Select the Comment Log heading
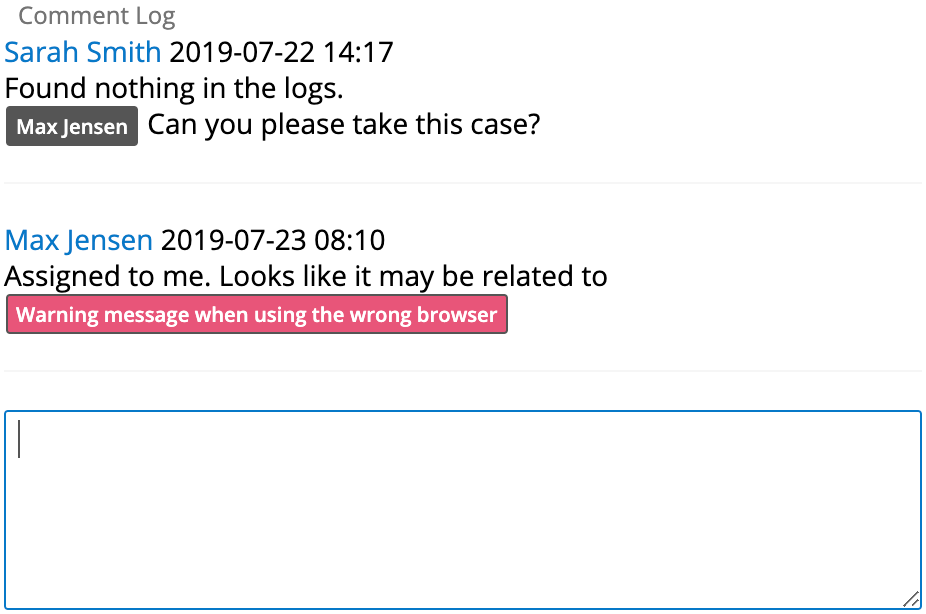926x614 pixels. click(x=96, y=16)
